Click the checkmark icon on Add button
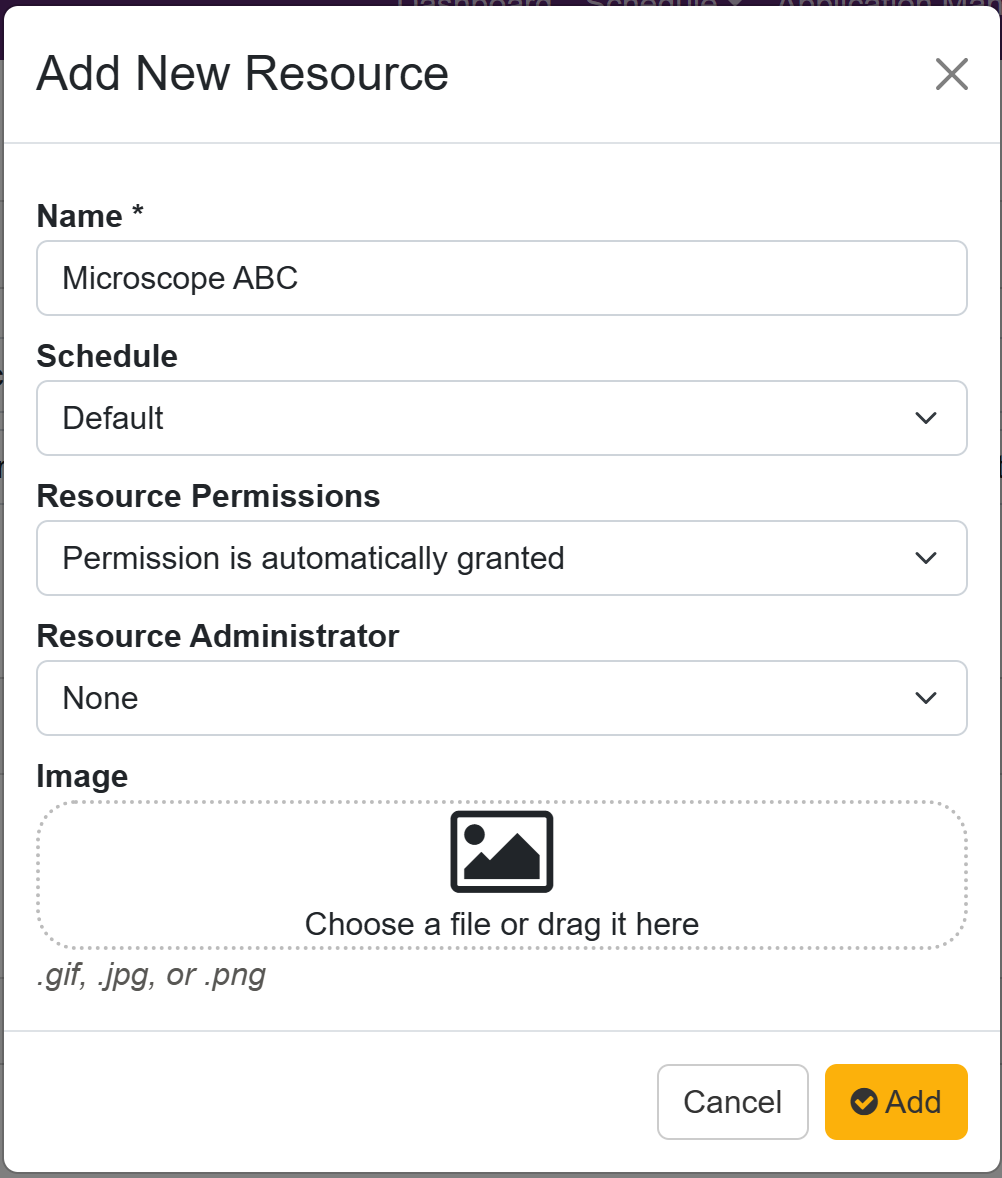Image resolution: width=1002 pixels, height=1178 pixels. point(863,1101)
